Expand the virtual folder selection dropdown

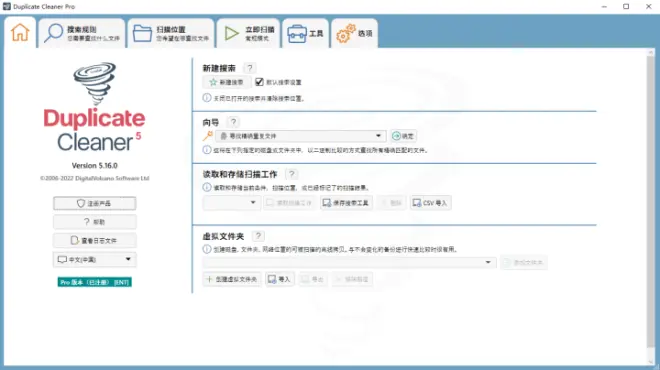click(x=349, y=262)
